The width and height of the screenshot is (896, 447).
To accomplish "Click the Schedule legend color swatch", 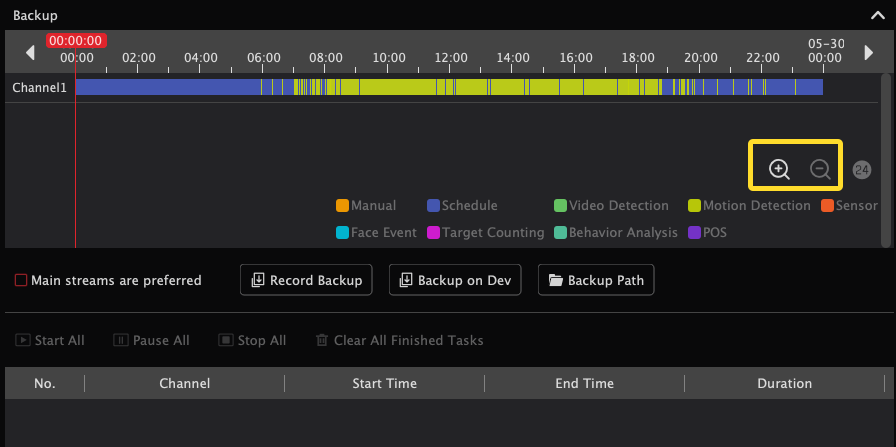I will pyautogui.click(x=433, y=205).
